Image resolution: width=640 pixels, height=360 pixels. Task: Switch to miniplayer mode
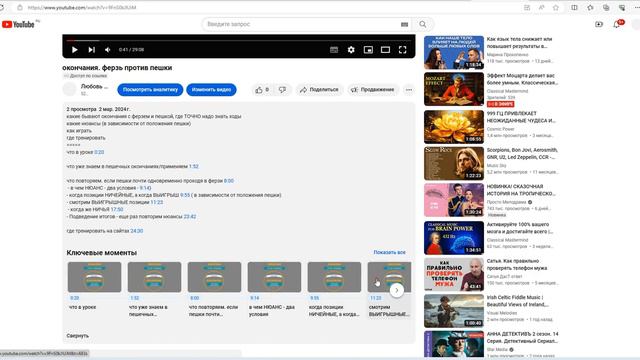pos(368,50)
